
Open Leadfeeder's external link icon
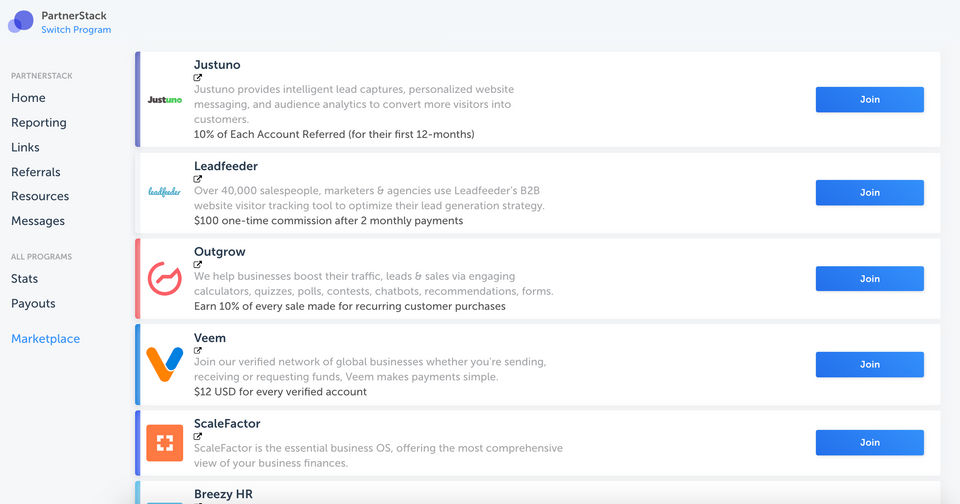click(x=198, y=179)
